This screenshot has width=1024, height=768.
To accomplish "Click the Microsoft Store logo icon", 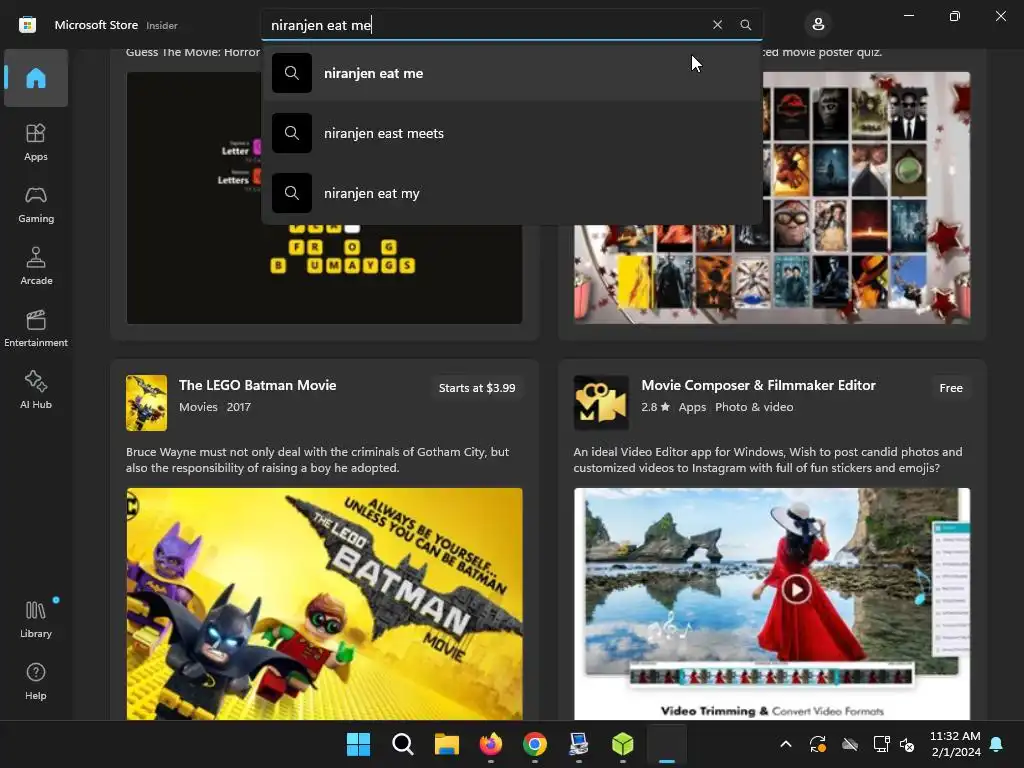I will click(27, 25).
